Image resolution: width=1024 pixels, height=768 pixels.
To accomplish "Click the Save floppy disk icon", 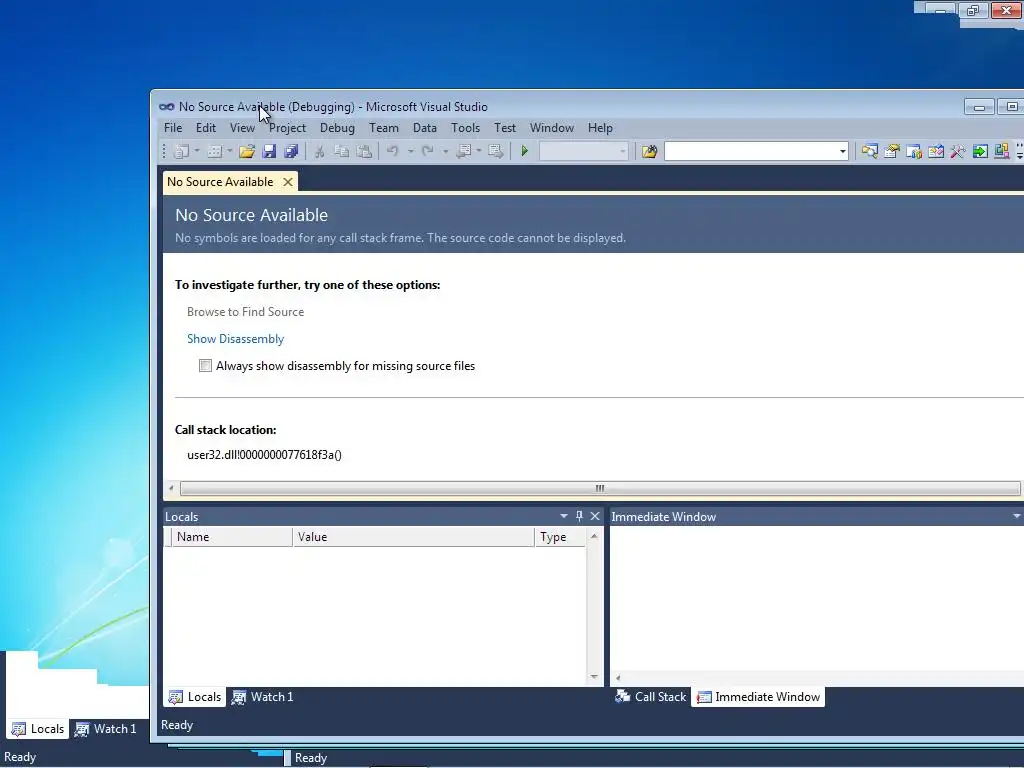I will 269,152.
